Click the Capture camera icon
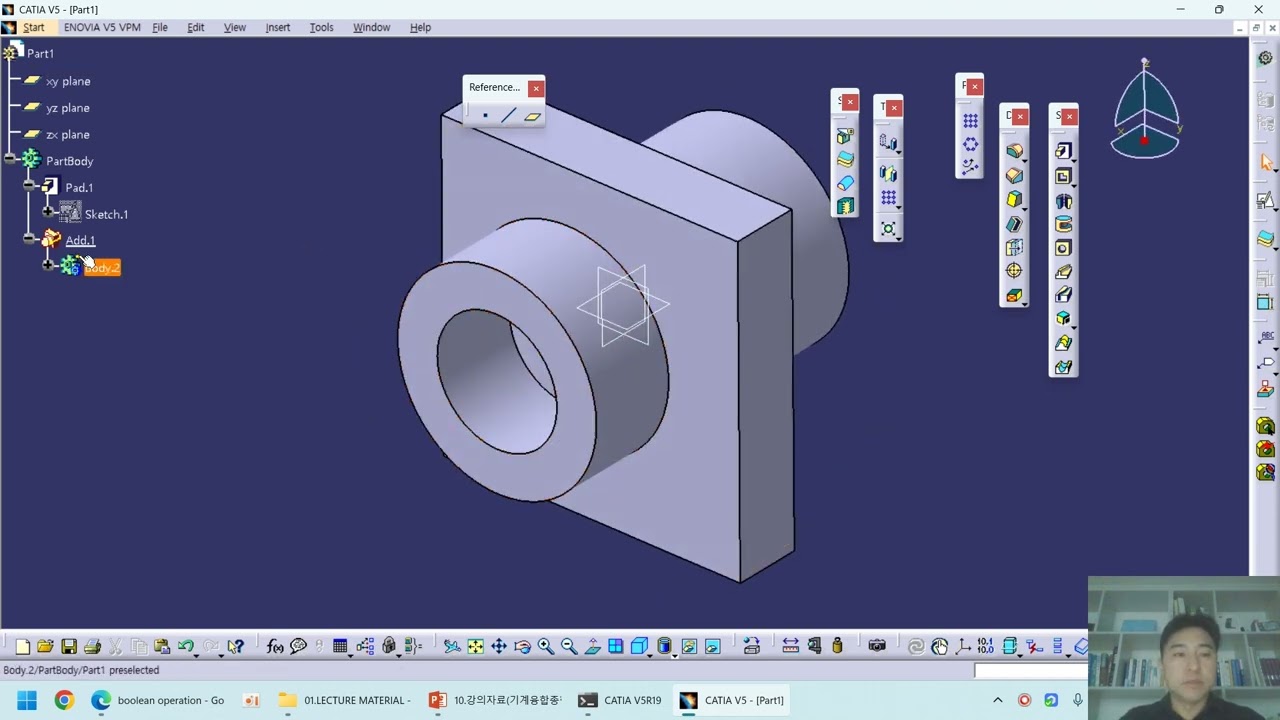This screenshot has width=1280, height=720. (877, 646)
